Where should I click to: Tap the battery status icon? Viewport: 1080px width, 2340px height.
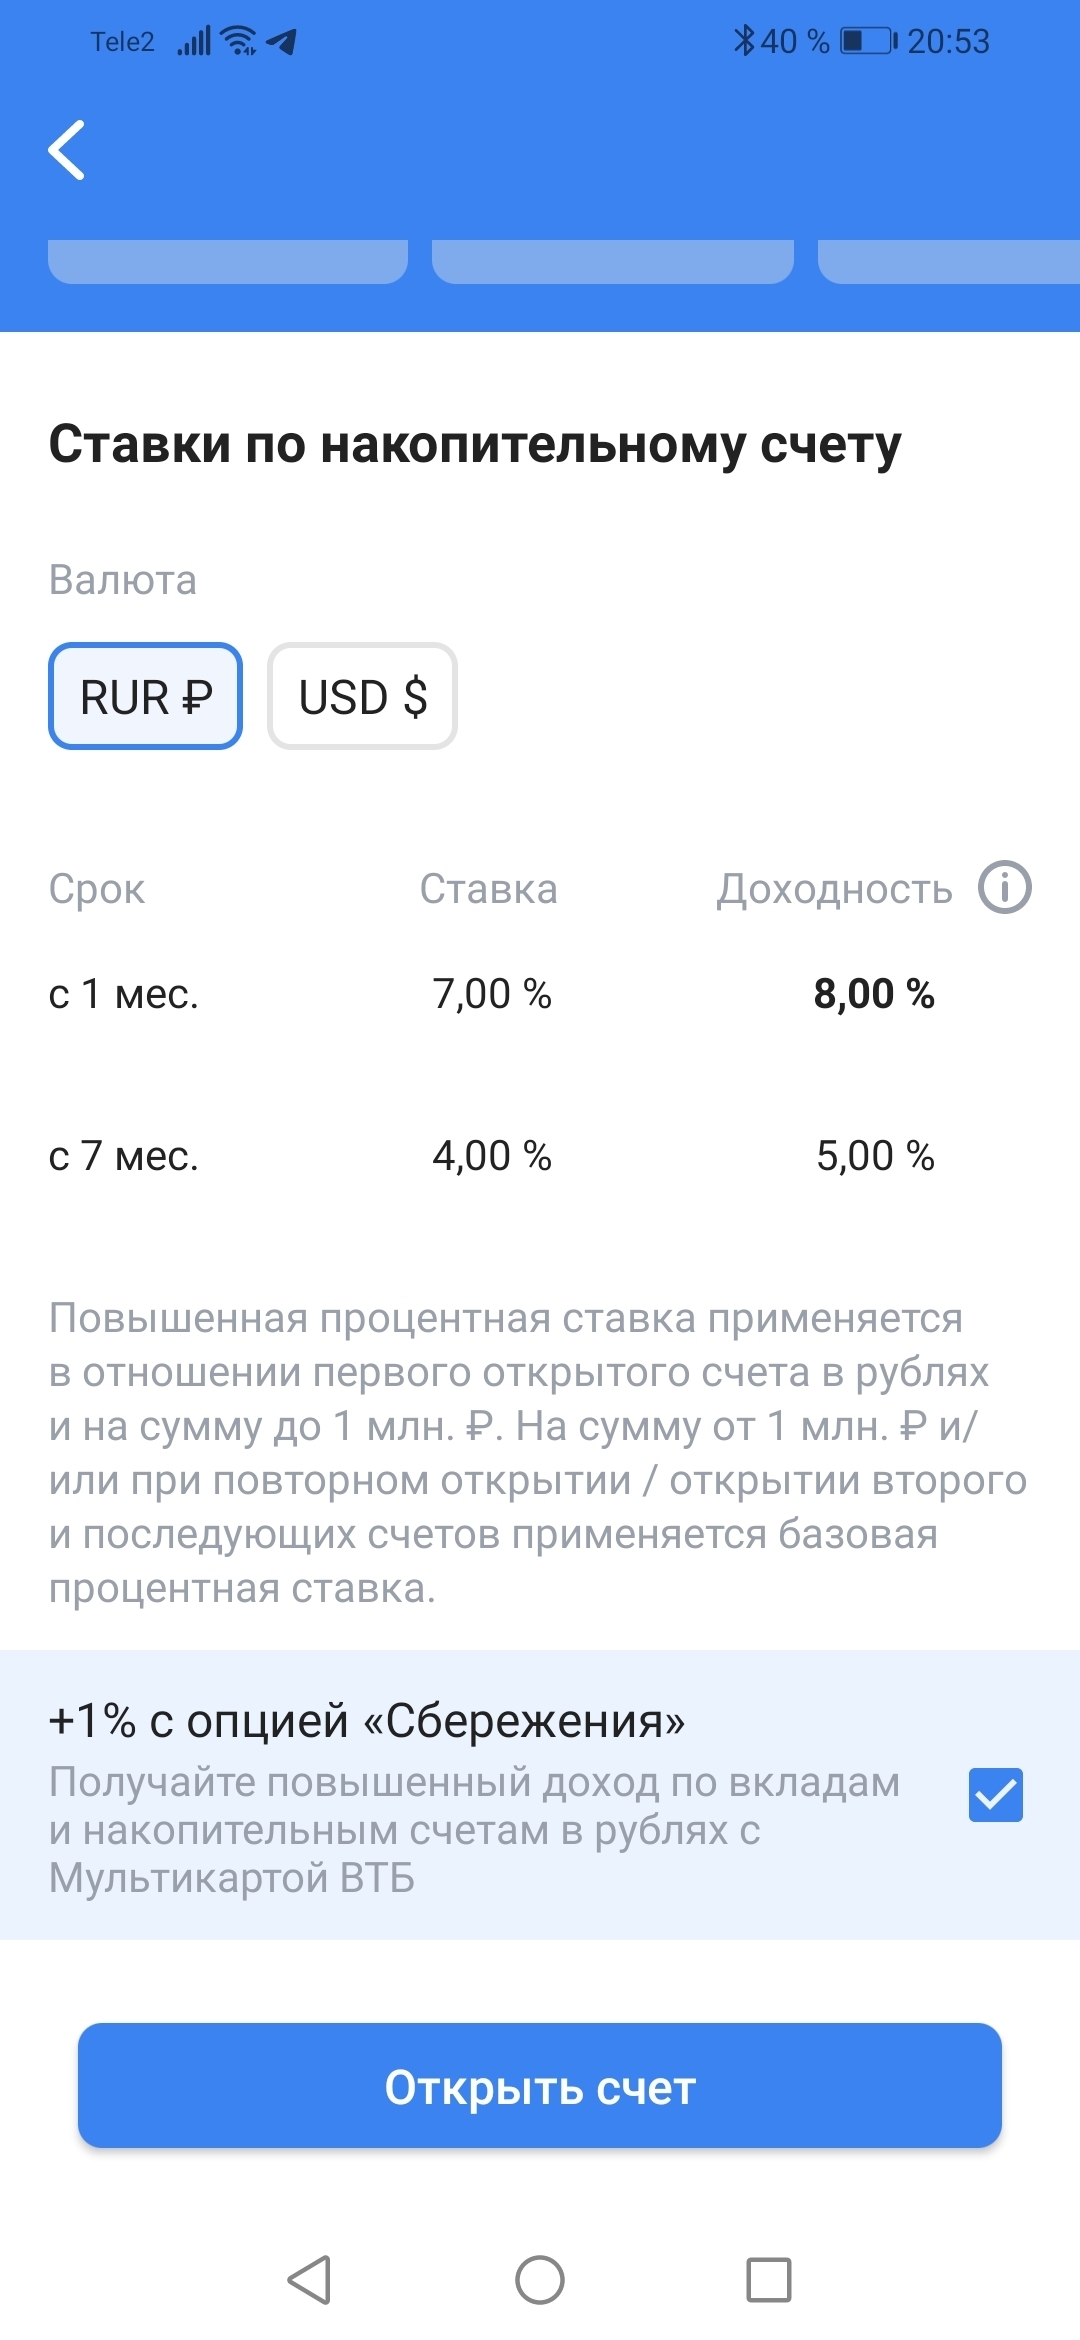pos(867,41)
